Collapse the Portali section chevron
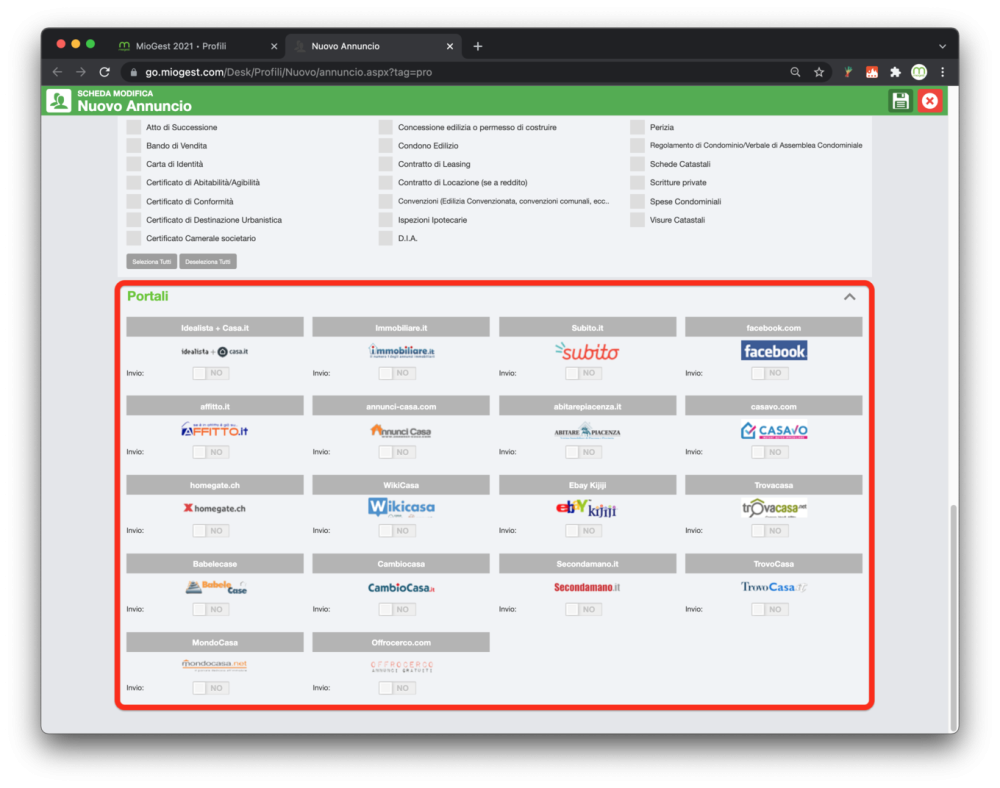The image size is (1000, 788). click(849, 297)
